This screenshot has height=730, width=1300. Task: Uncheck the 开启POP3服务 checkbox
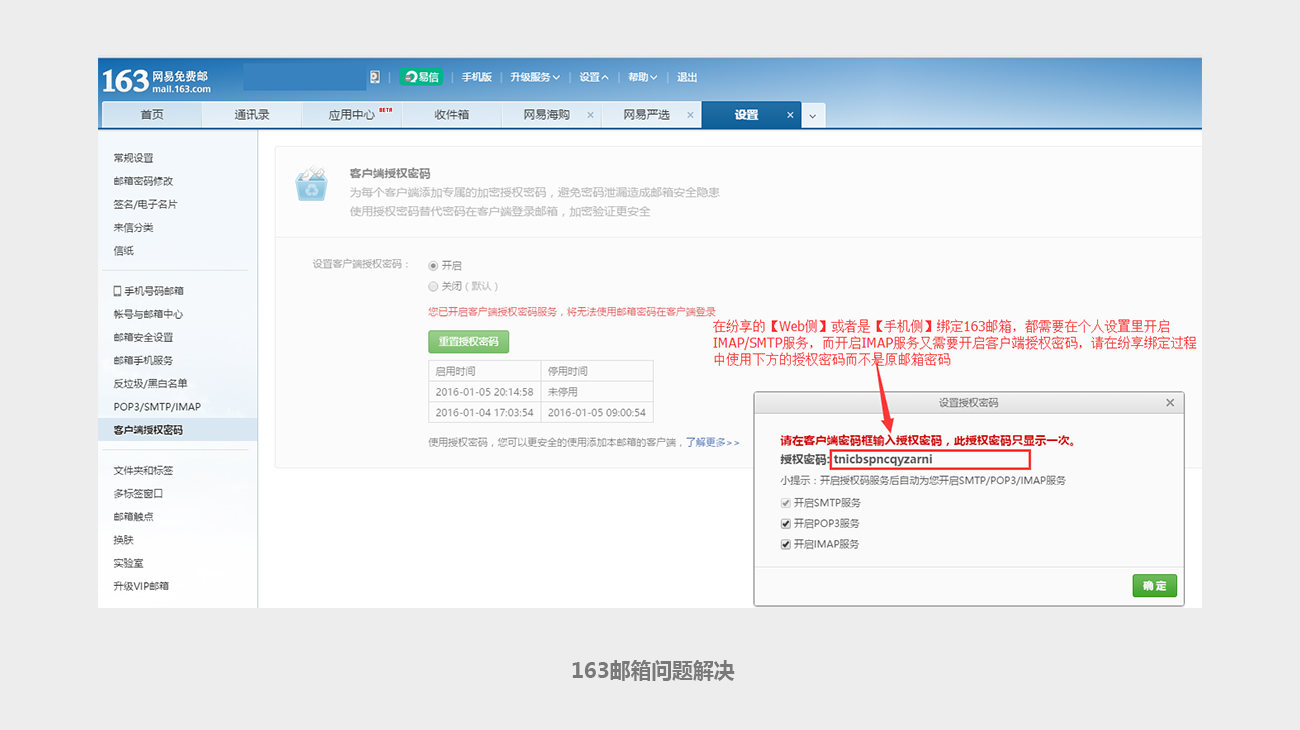pyautogui.click(x=786, y=523)
